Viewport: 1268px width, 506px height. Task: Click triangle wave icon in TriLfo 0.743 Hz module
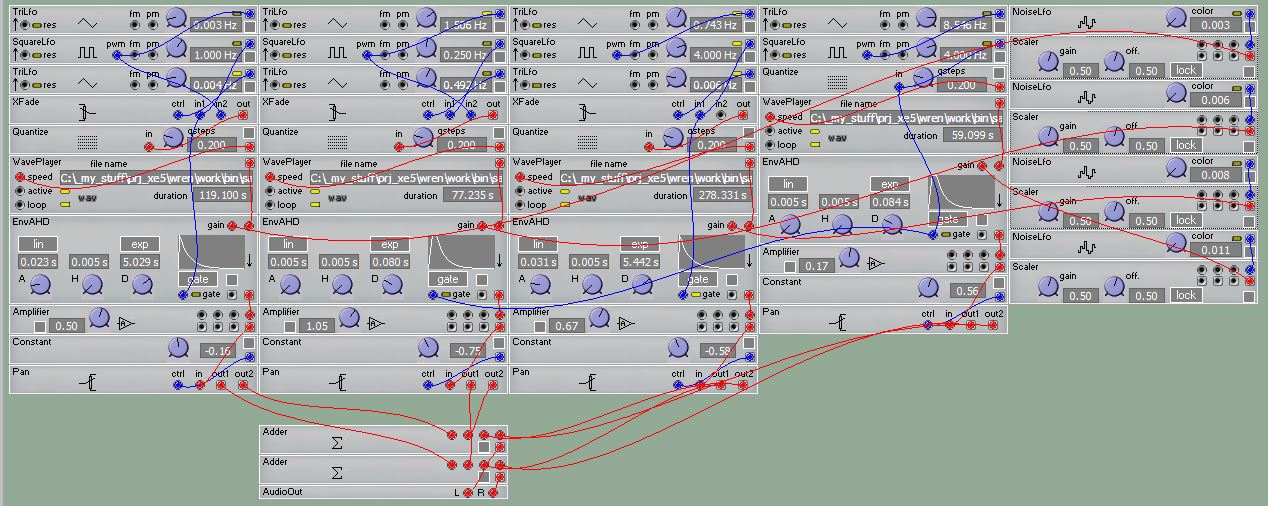click(588, 22)
